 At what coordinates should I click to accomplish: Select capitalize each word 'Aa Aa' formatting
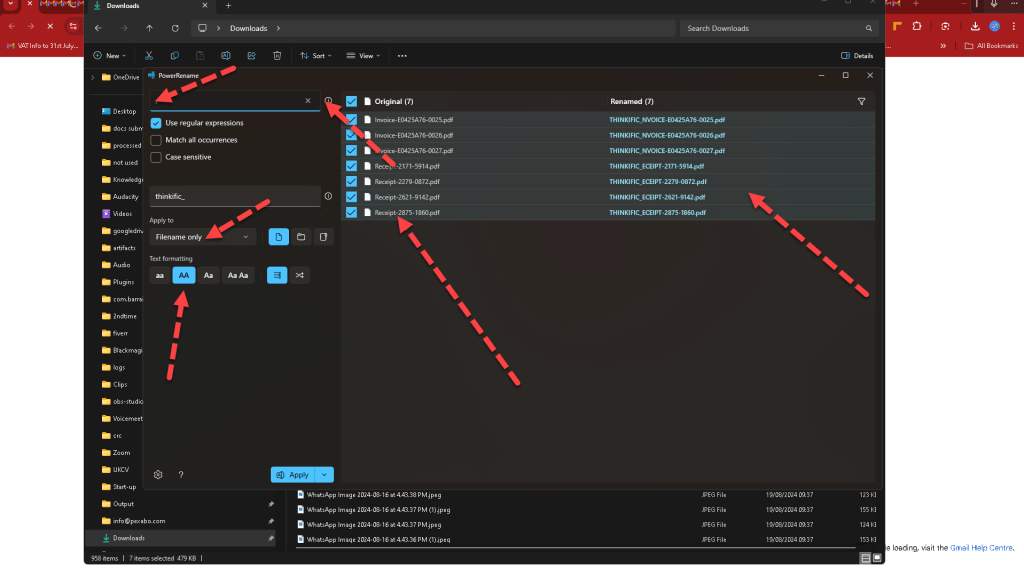[238, 276]
